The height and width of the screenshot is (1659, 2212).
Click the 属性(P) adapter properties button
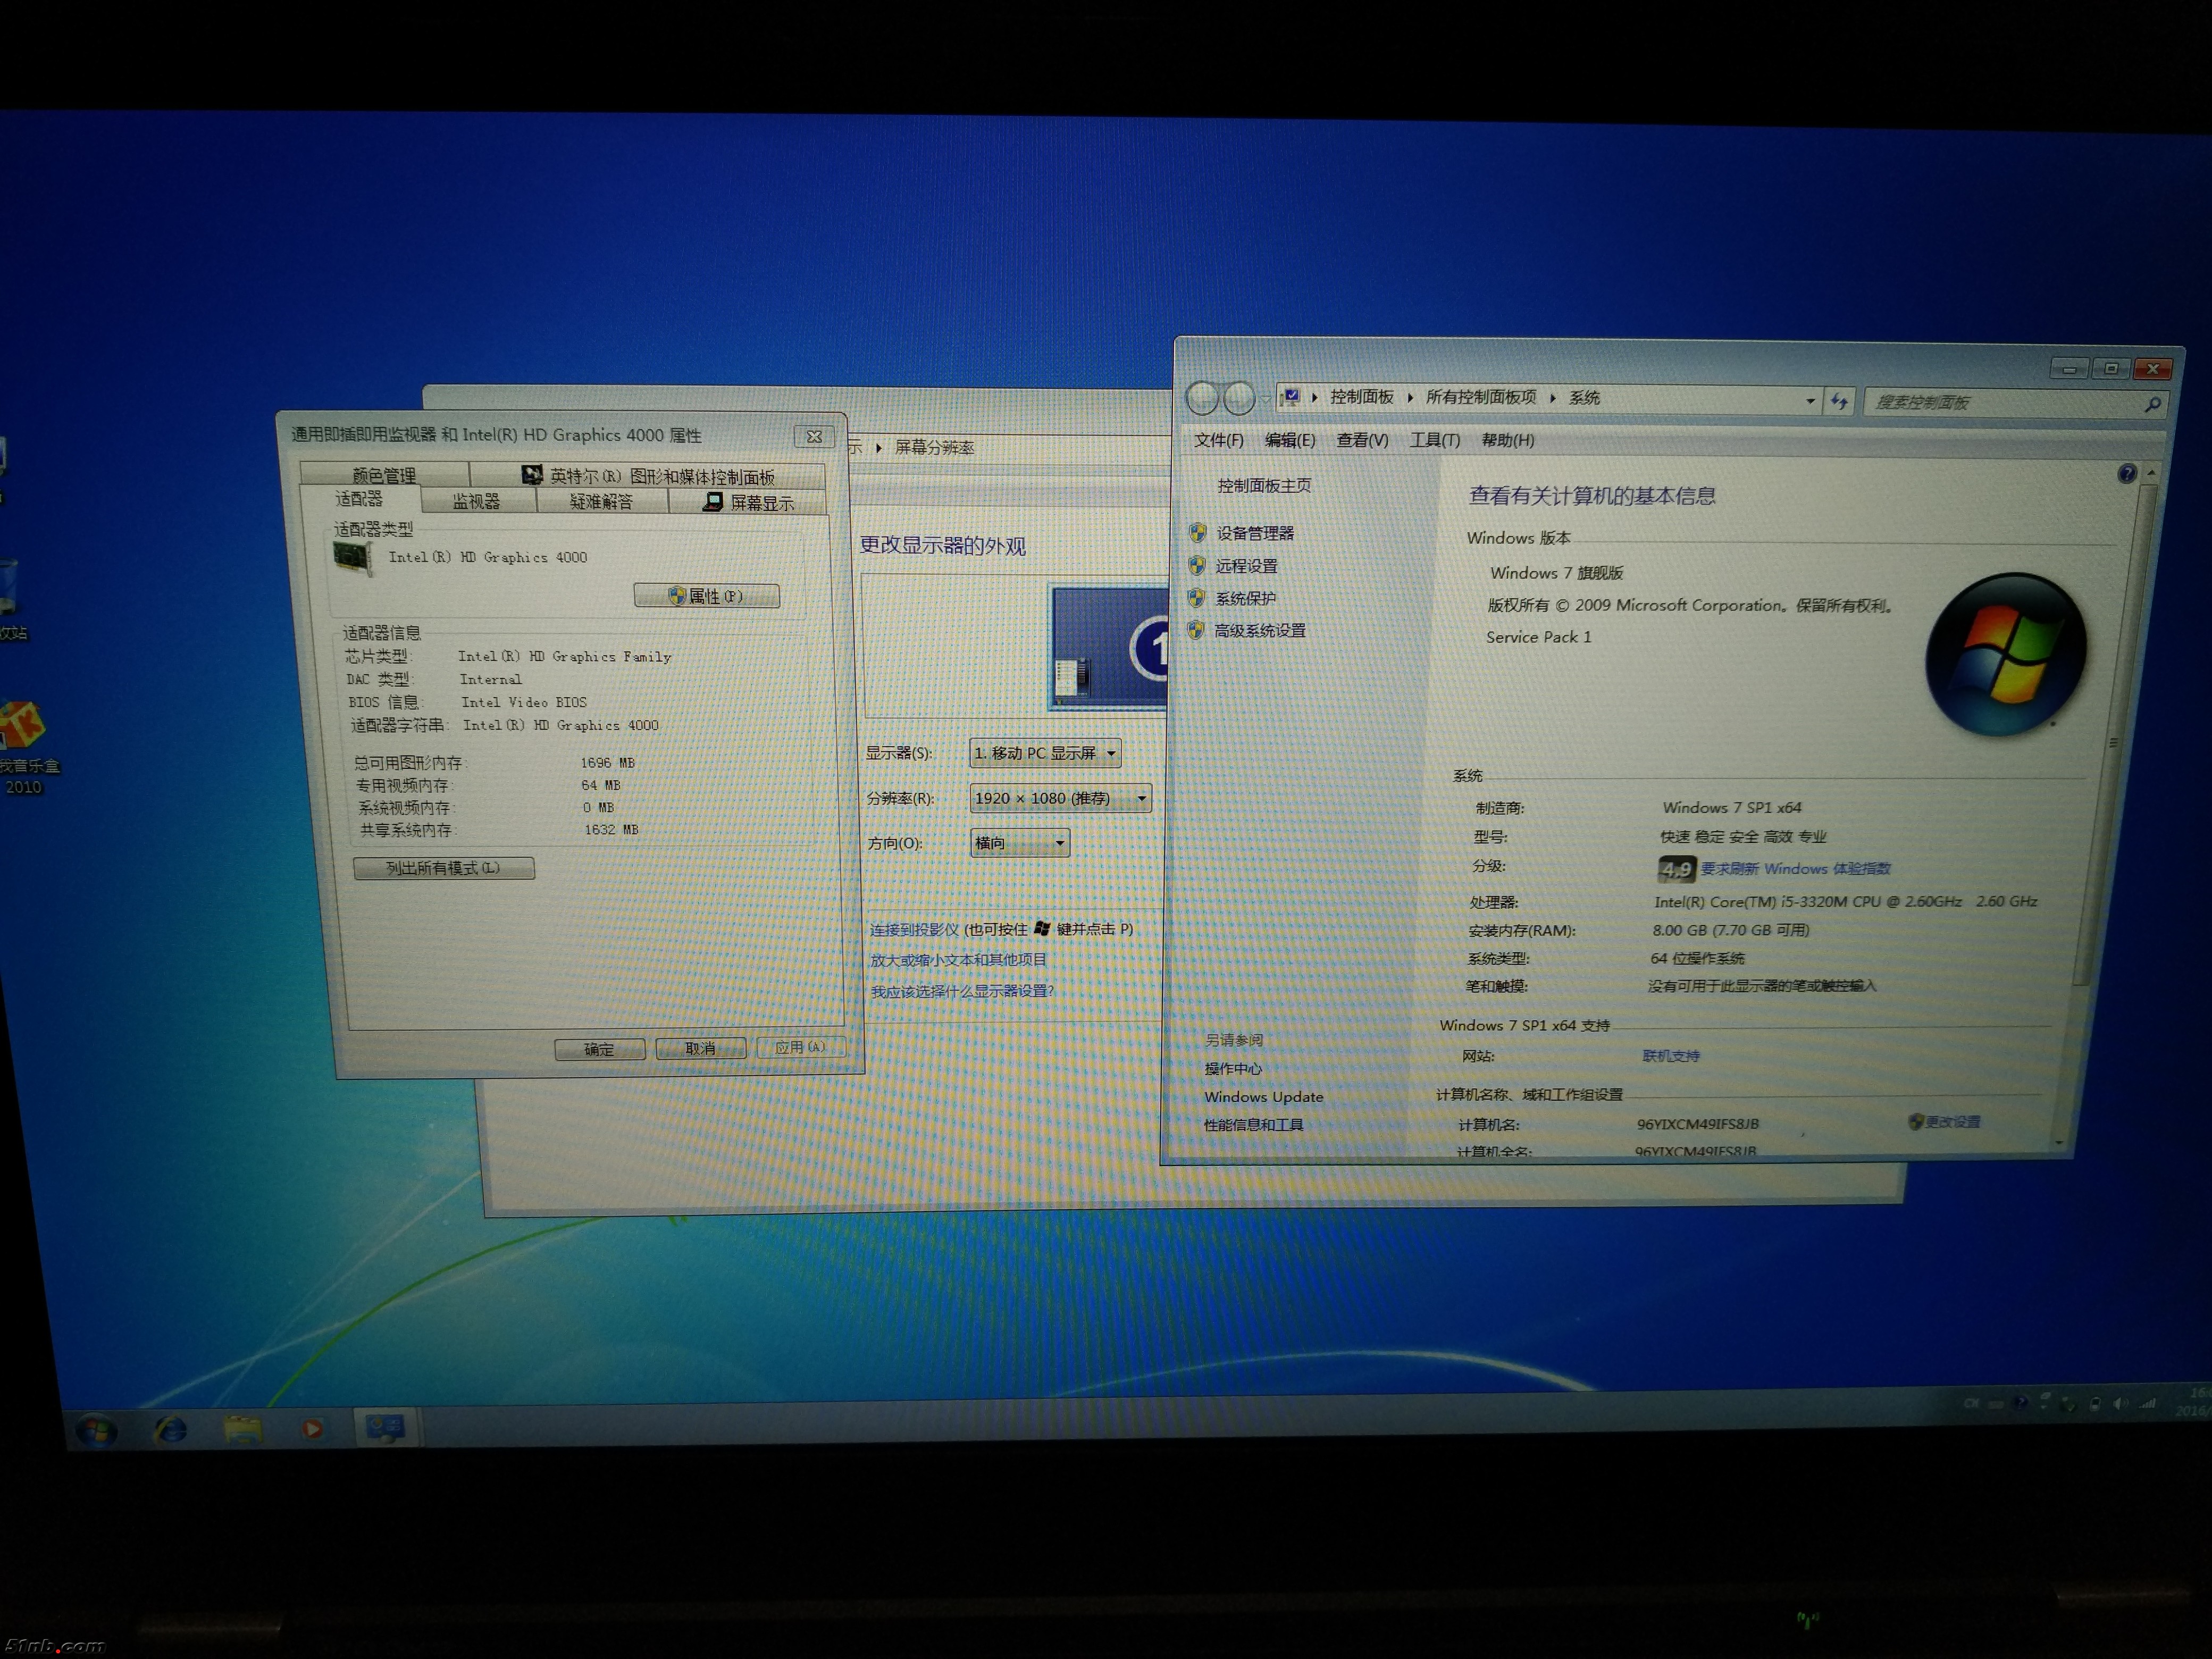click(706, 596)
